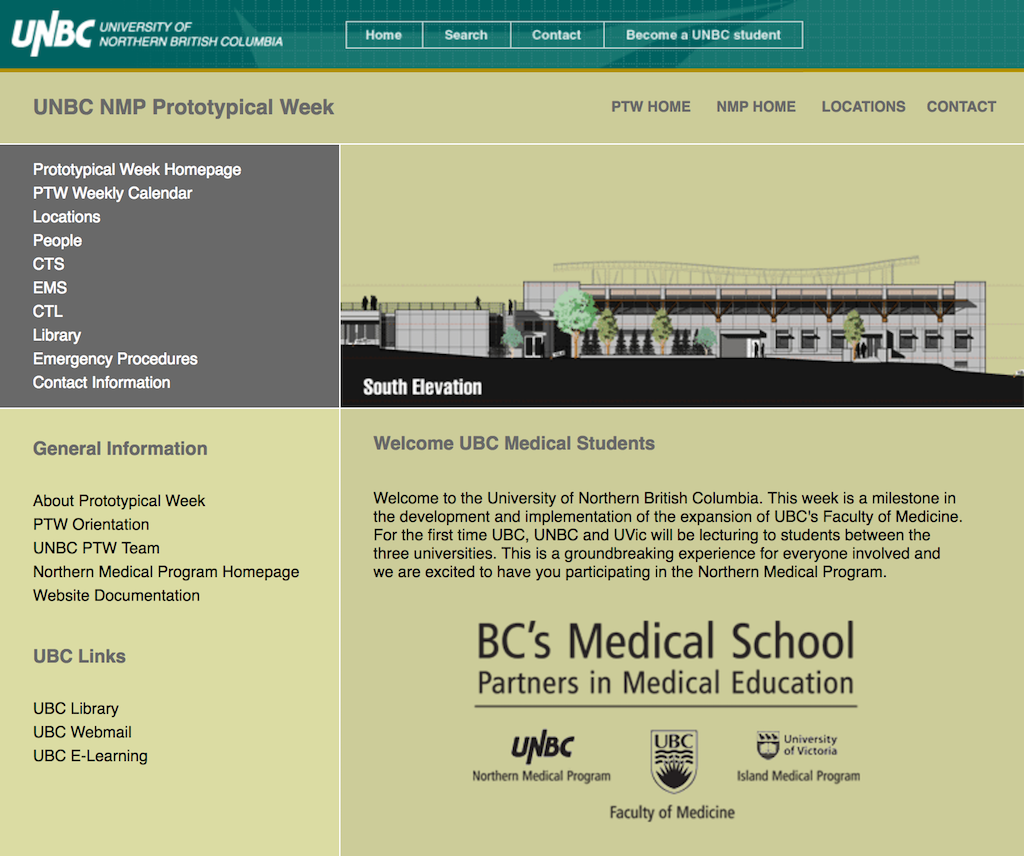The height and width of the screenshot is (856, 1024).
Task: Select LOCATIONS in the navigation bar
Action: click(863, 106)
